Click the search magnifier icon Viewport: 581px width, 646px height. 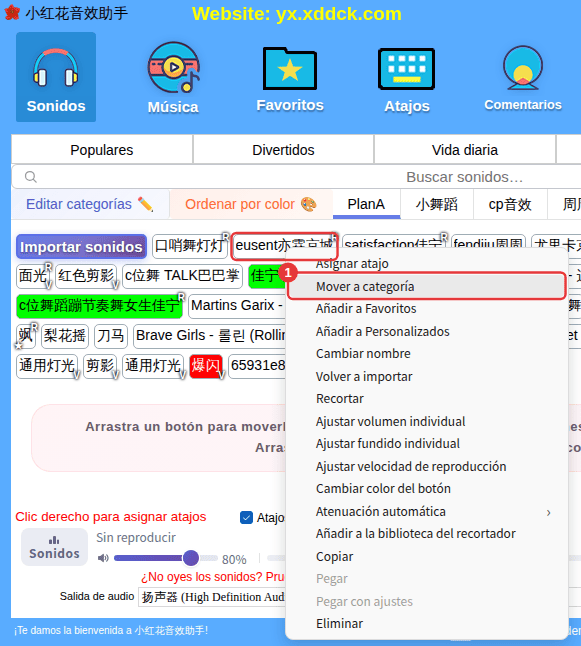(x=30, y=177)
